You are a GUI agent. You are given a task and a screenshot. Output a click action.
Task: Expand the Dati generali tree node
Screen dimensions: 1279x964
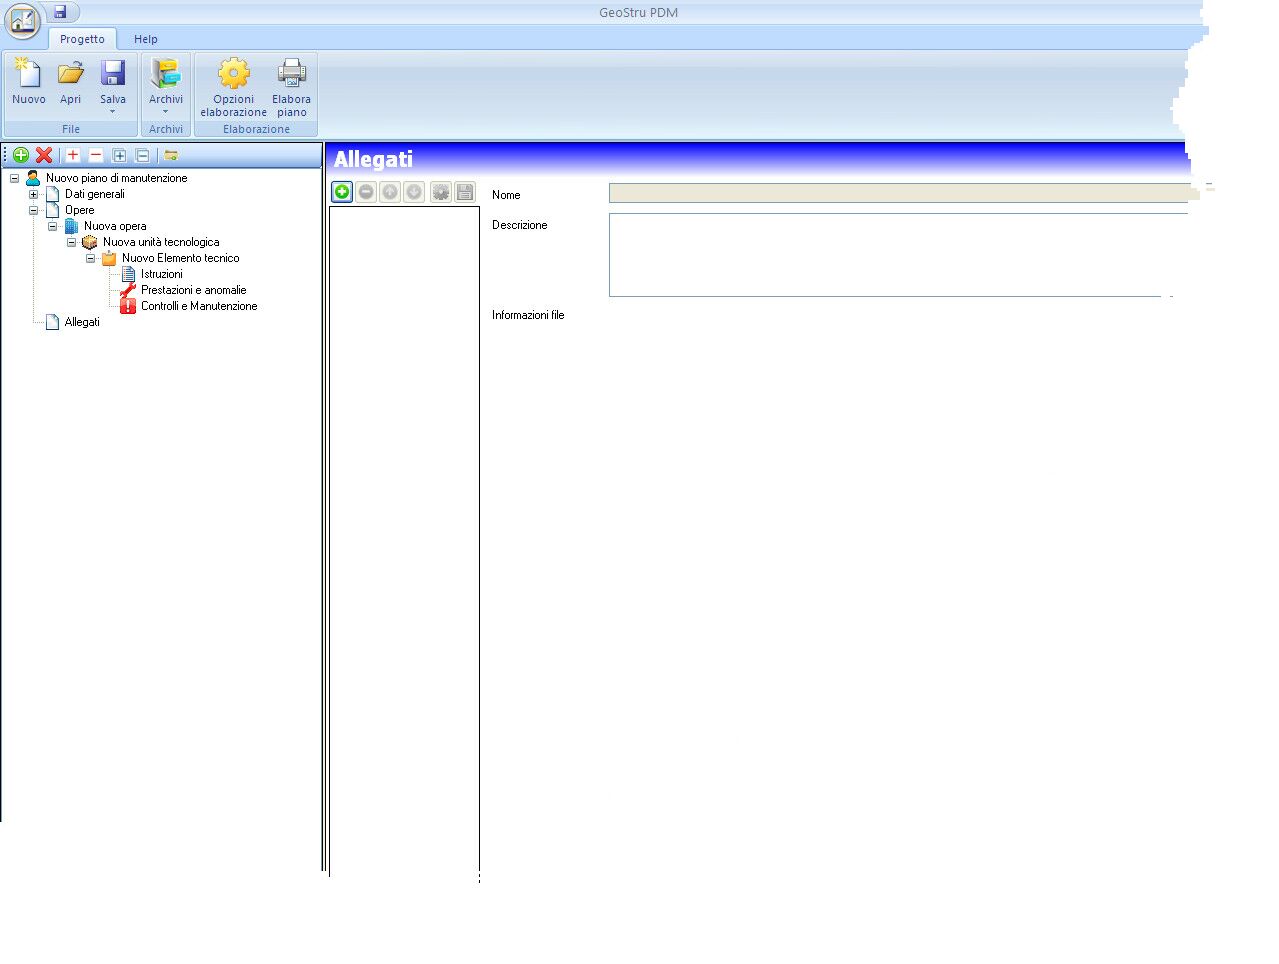(x=33, y=194)
